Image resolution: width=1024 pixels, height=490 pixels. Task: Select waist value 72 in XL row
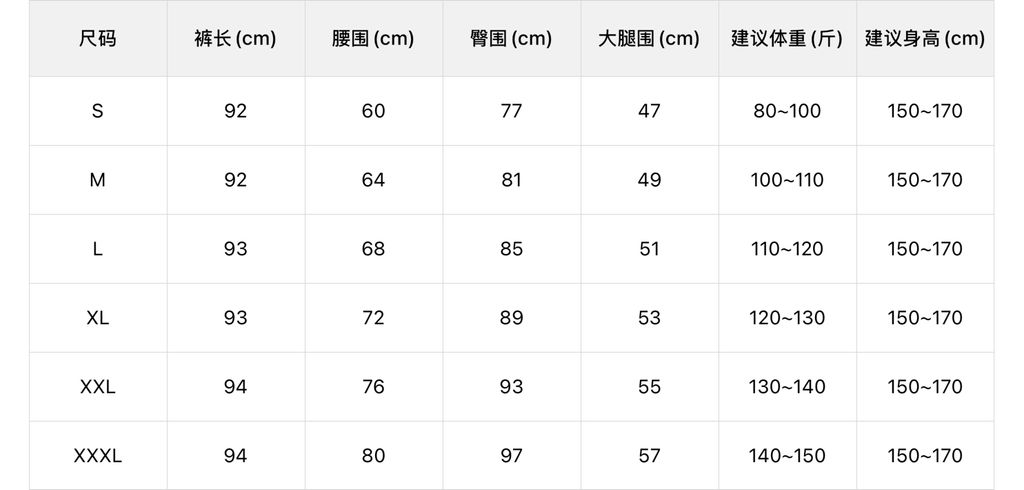click(x=373, y=318)
